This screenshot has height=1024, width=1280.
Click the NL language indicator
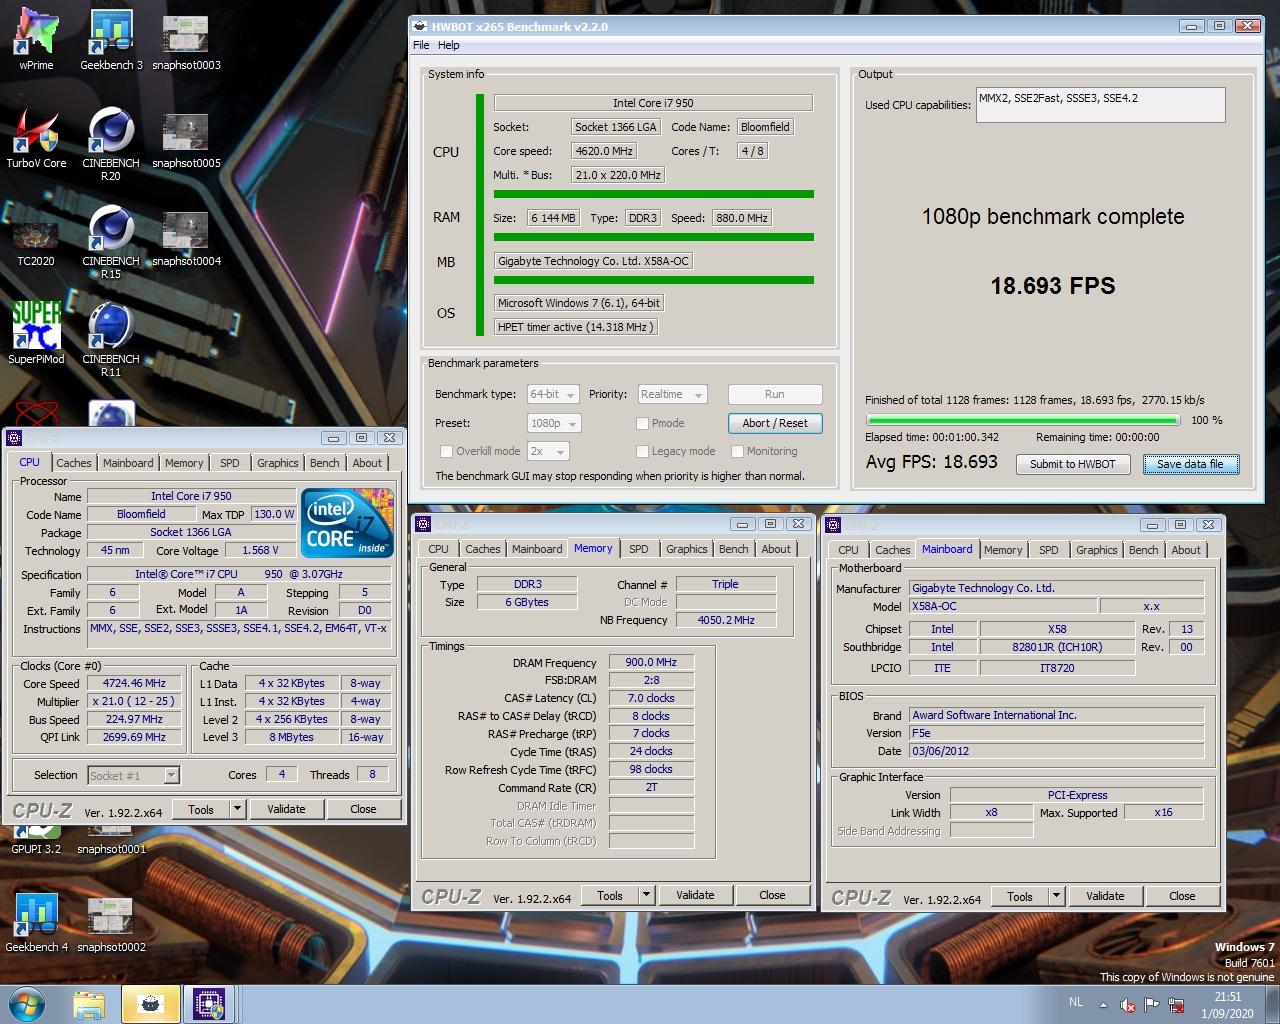1076,1002
